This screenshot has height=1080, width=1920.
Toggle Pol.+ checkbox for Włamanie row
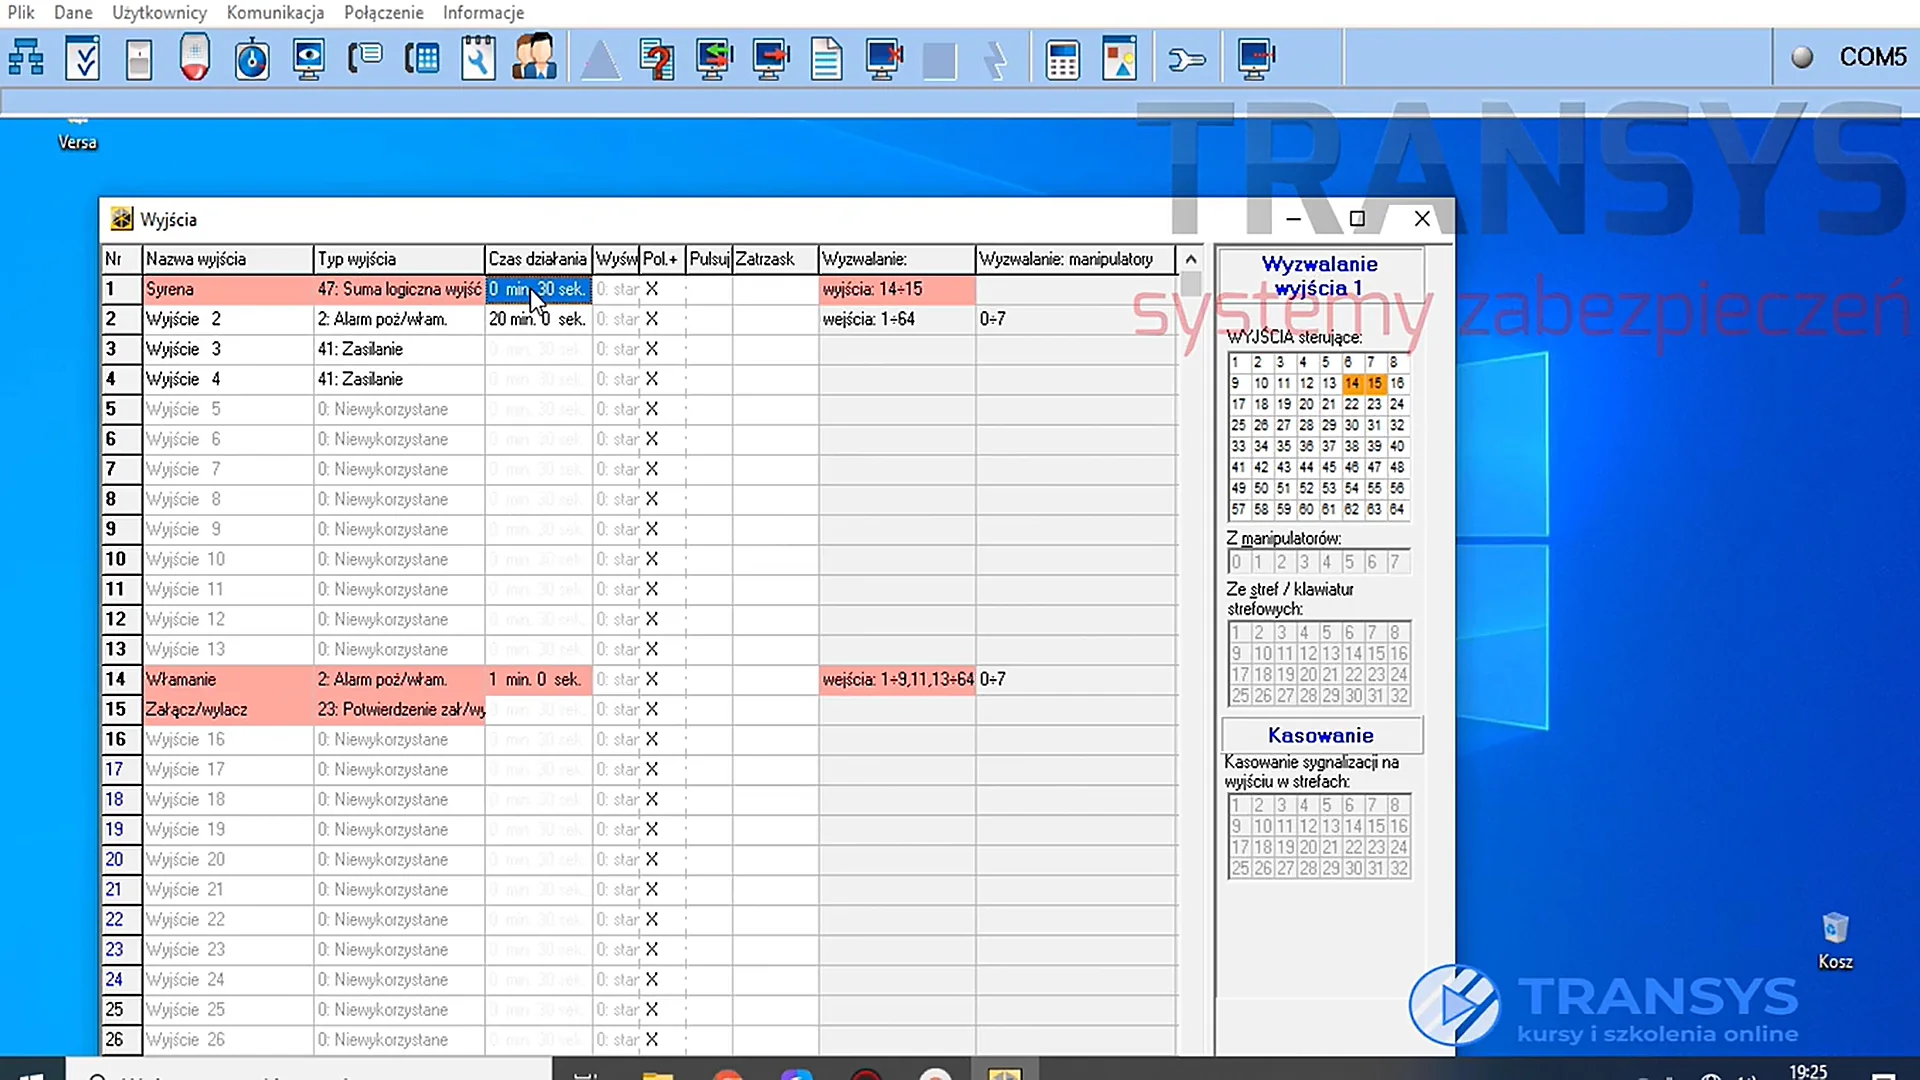(652, 679)
